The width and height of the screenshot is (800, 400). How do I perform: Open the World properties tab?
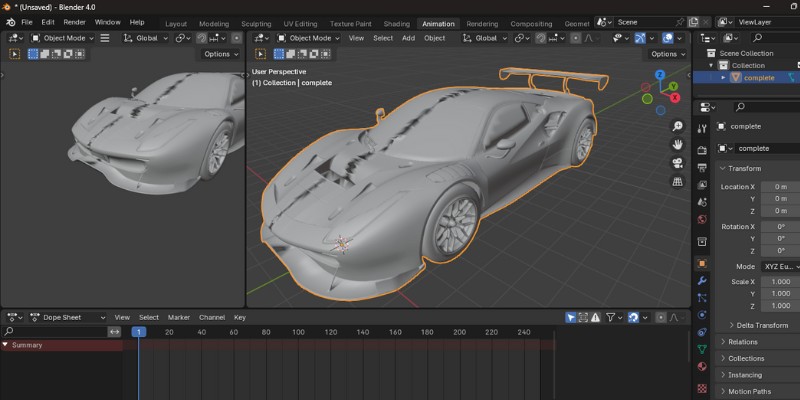[x=702, y=219]
